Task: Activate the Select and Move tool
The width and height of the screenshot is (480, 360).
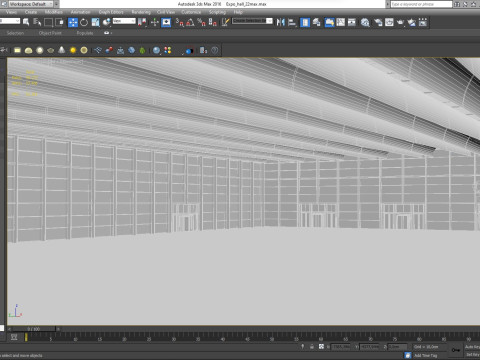Action: (73, 22)
